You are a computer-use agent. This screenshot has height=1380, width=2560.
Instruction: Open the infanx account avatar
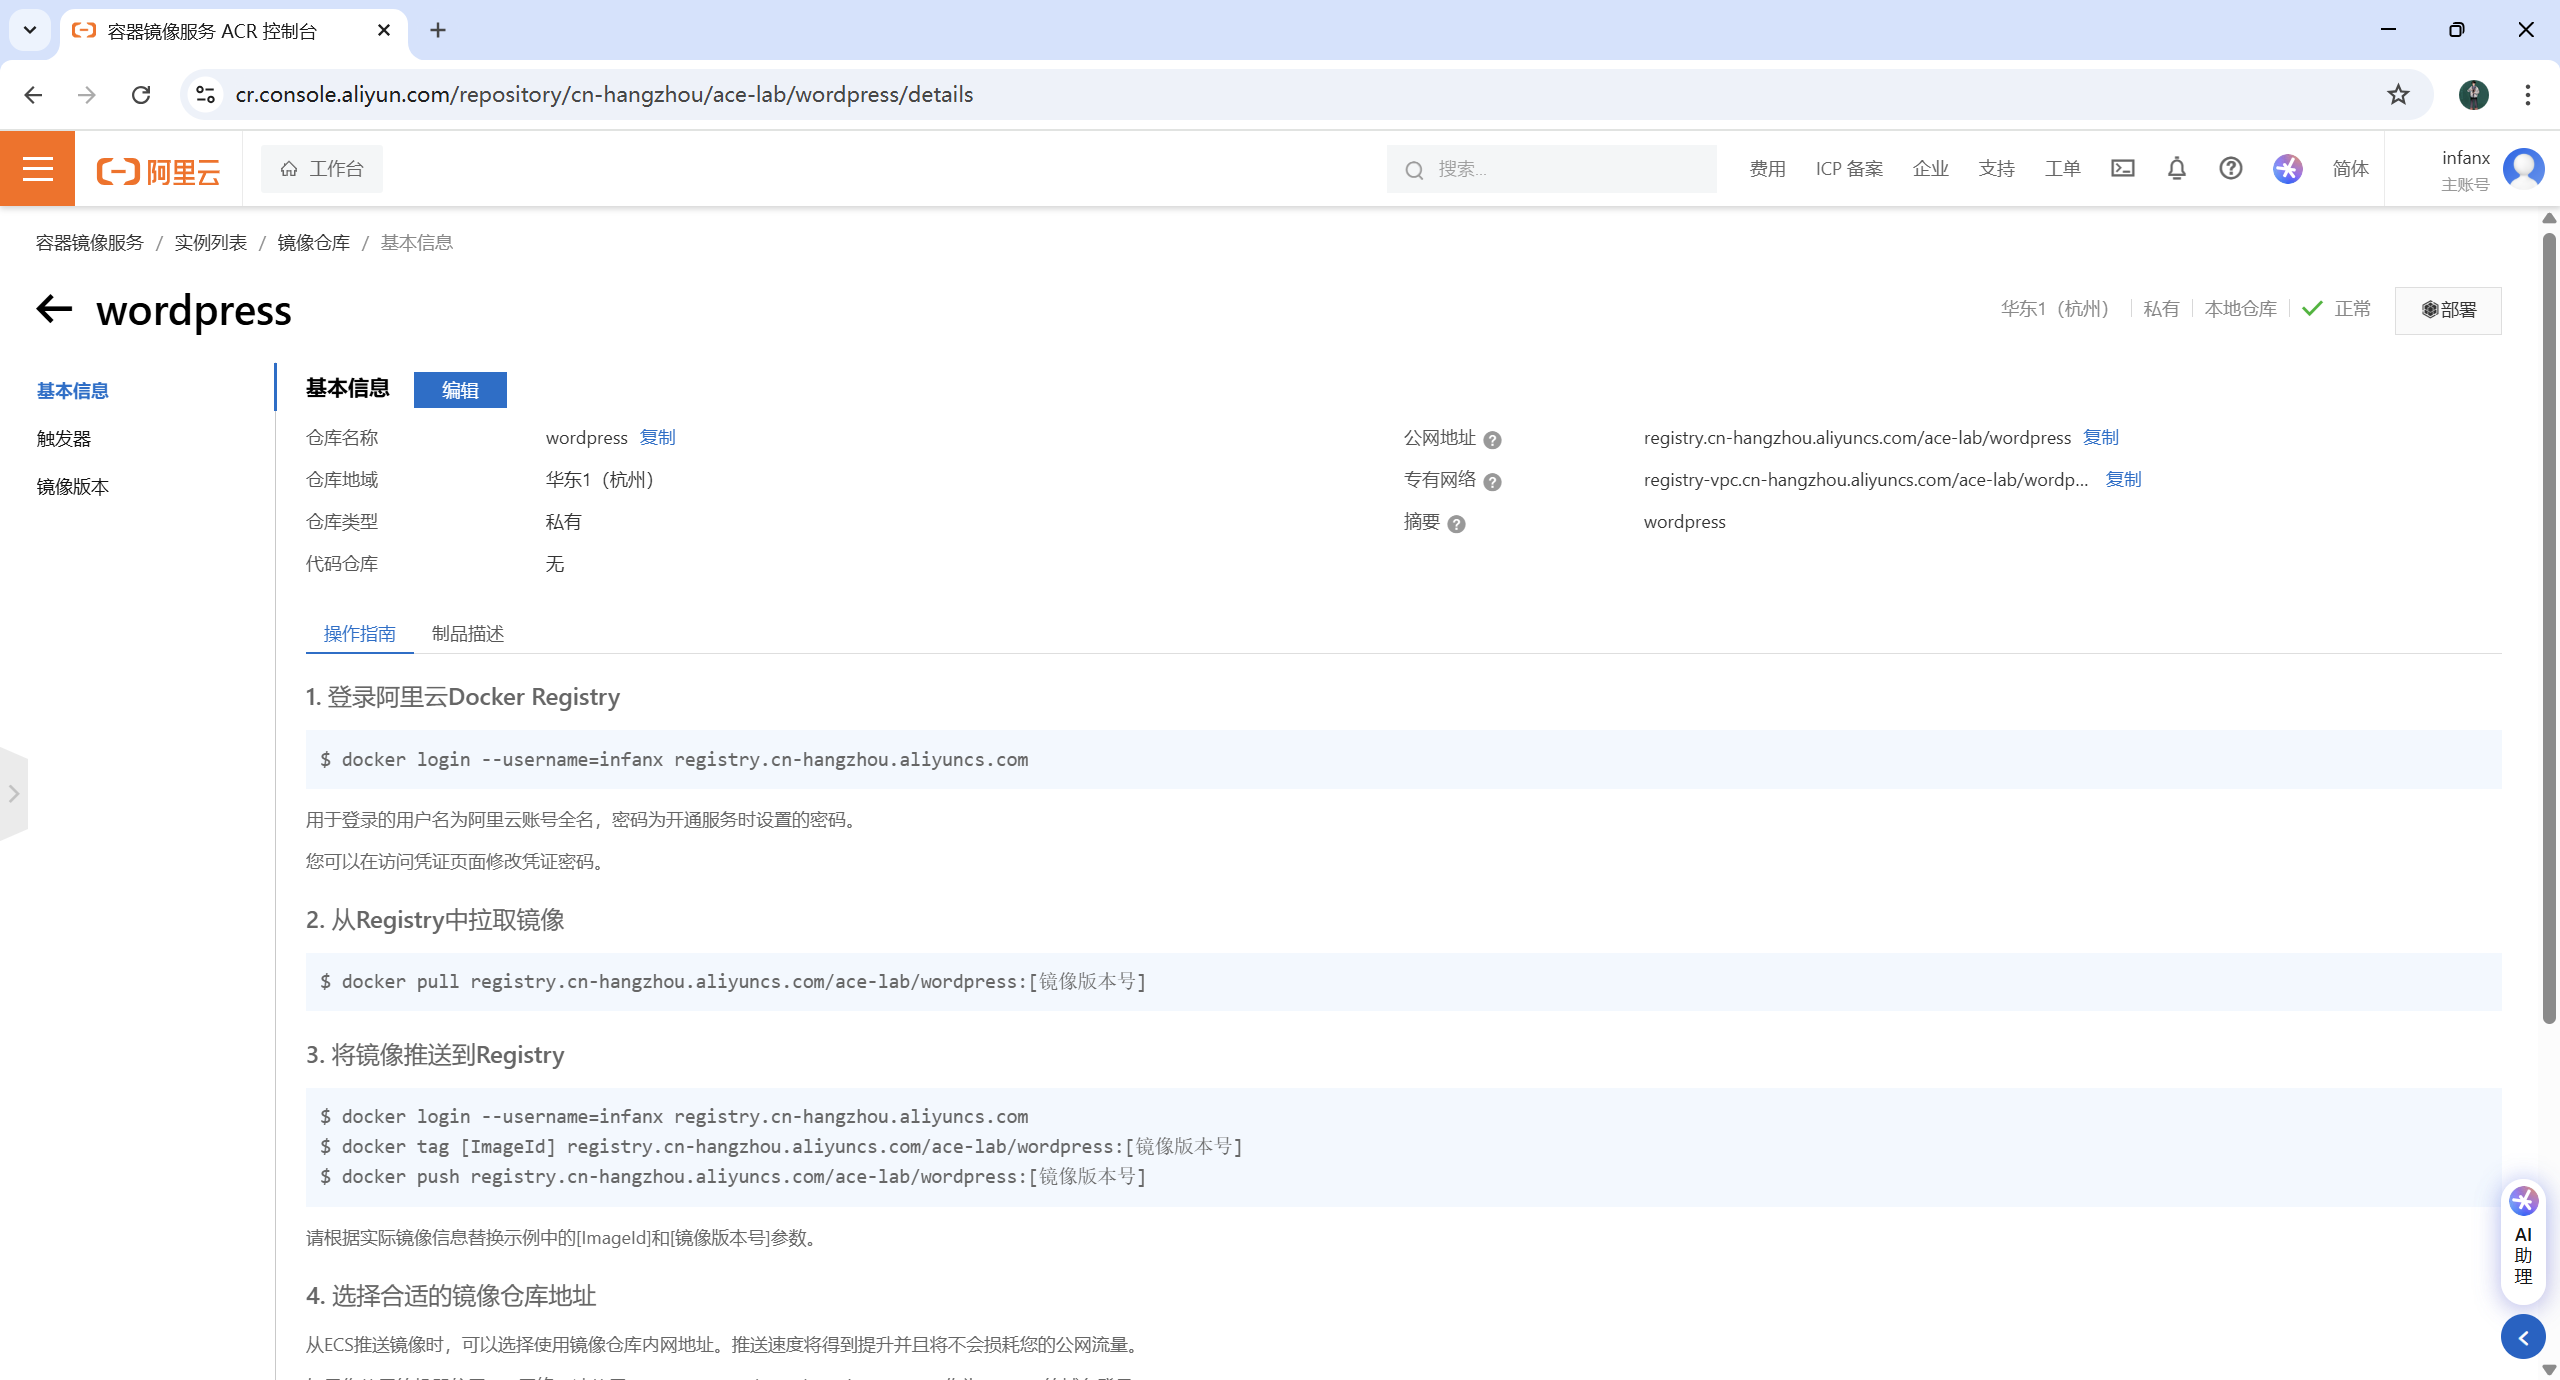[x=2523, y=168]
